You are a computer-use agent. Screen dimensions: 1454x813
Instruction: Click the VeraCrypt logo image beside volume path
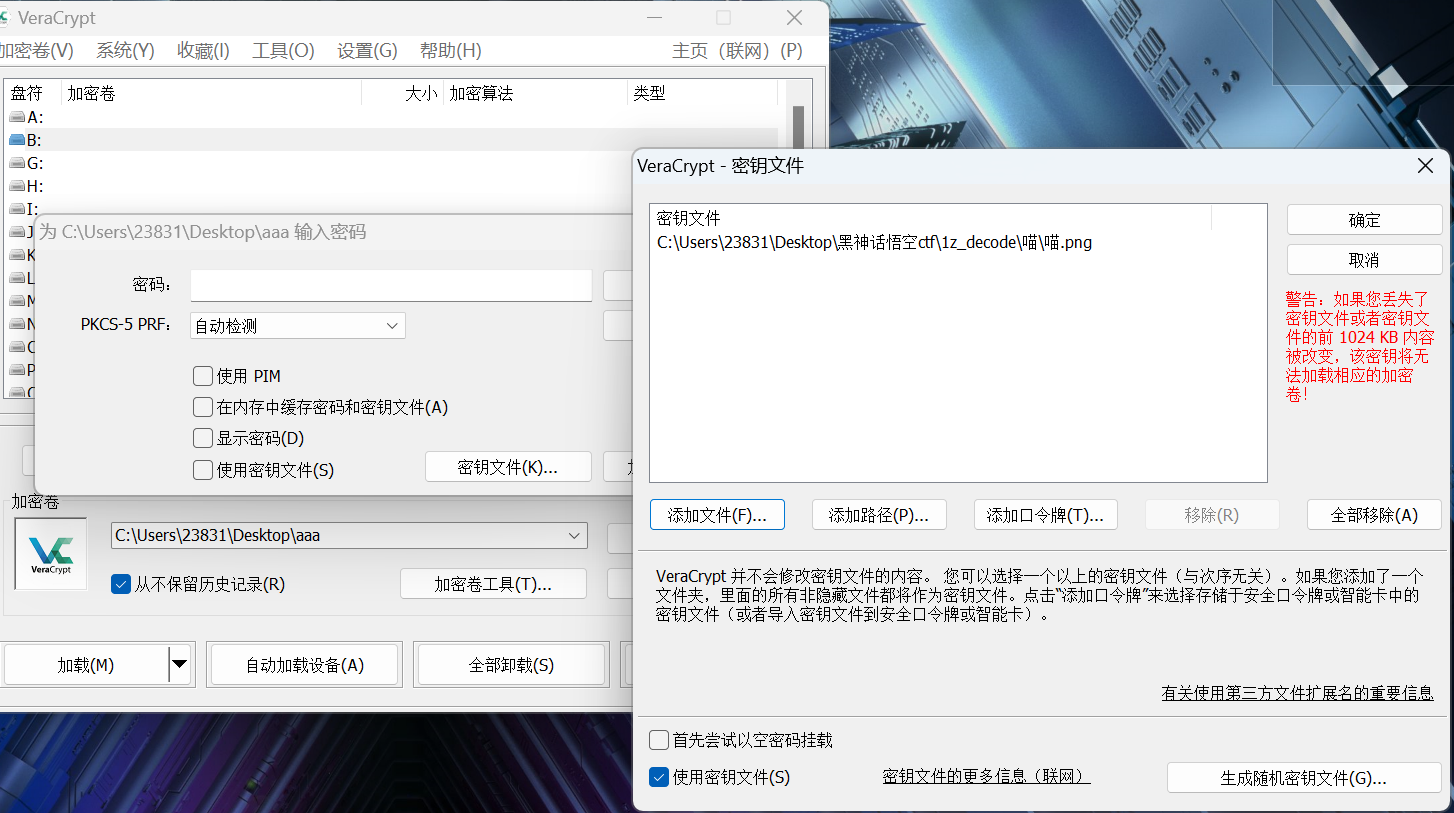pos(50,553)
